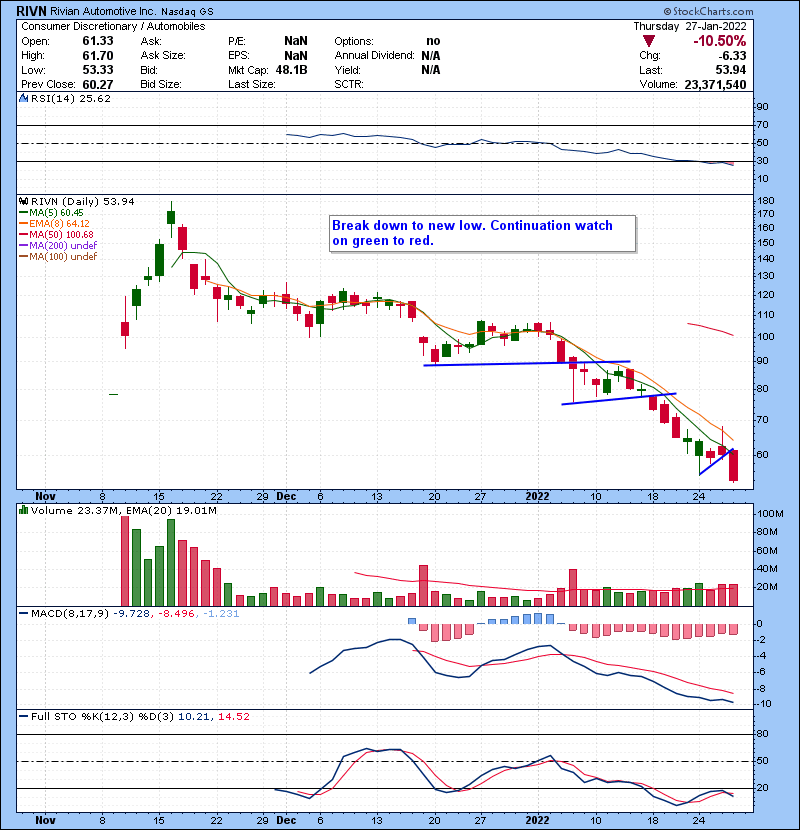
Task: Click the RSI 30 oversold level label
Action: click(762, 161)
